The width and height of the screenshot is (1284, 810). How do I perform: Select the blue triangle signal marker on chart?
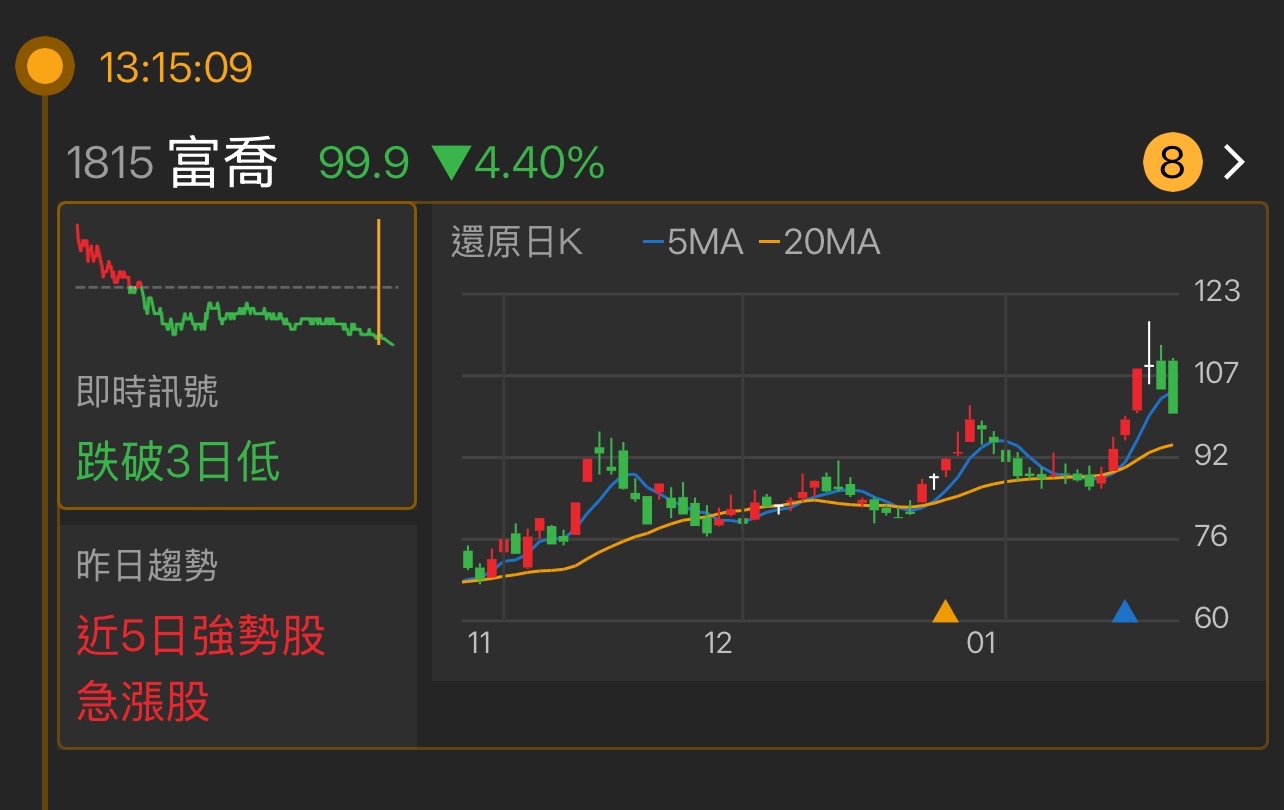[1126, 613]
